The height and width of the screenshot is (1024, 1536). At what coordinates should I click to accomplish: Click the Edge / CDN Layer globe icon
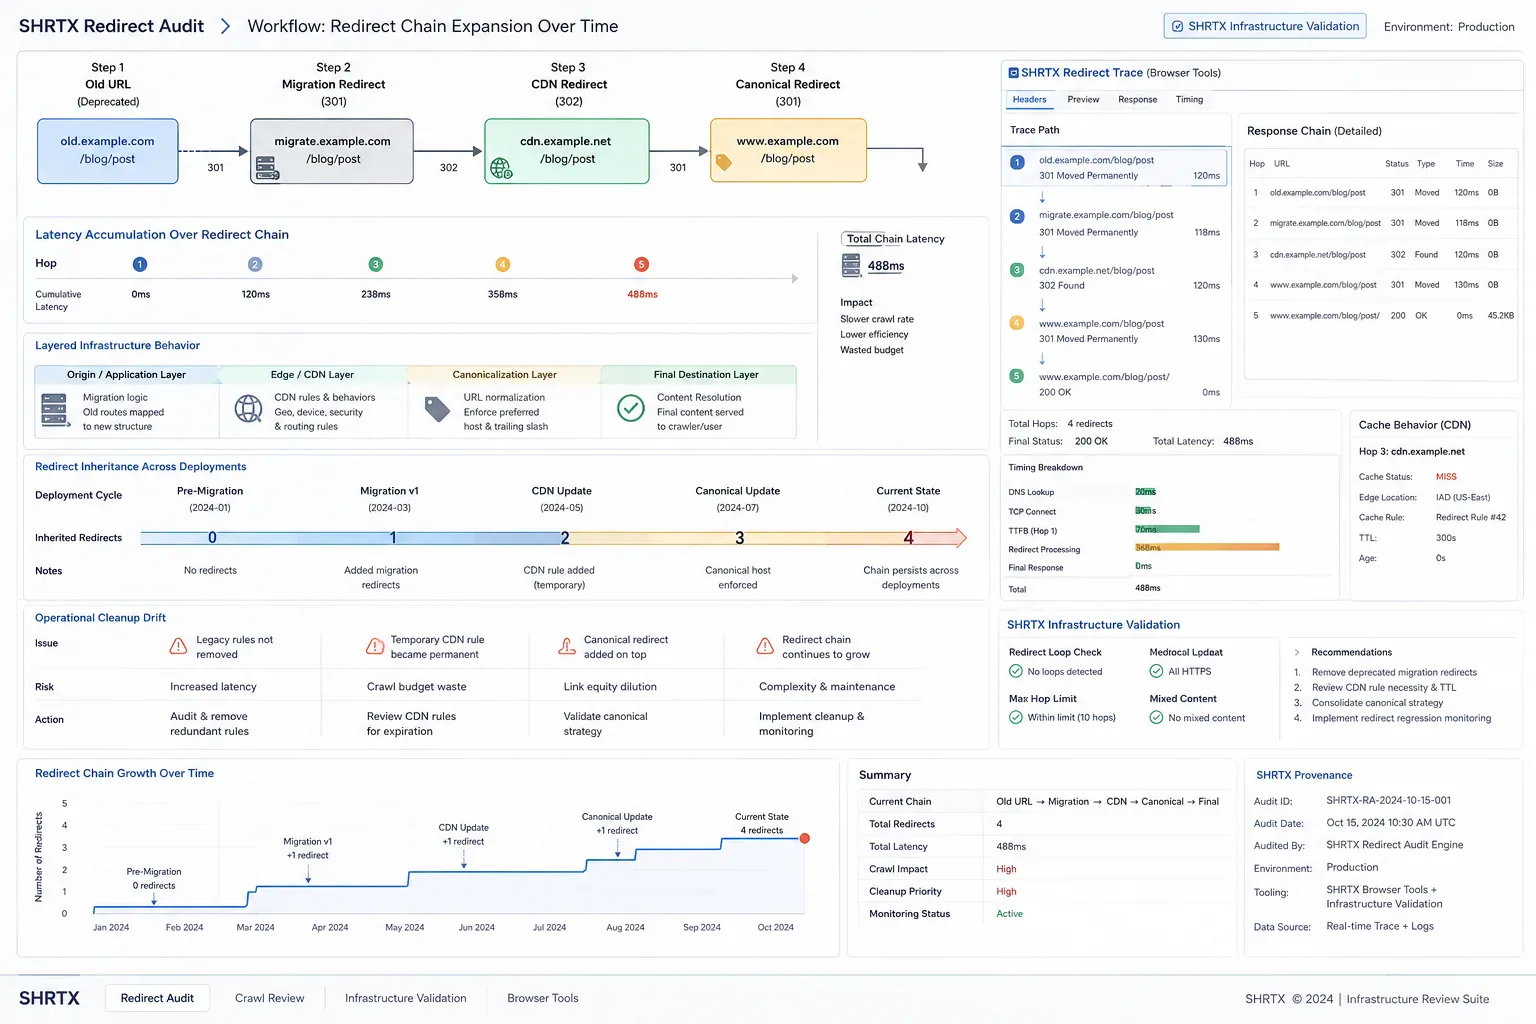(248, 408)
